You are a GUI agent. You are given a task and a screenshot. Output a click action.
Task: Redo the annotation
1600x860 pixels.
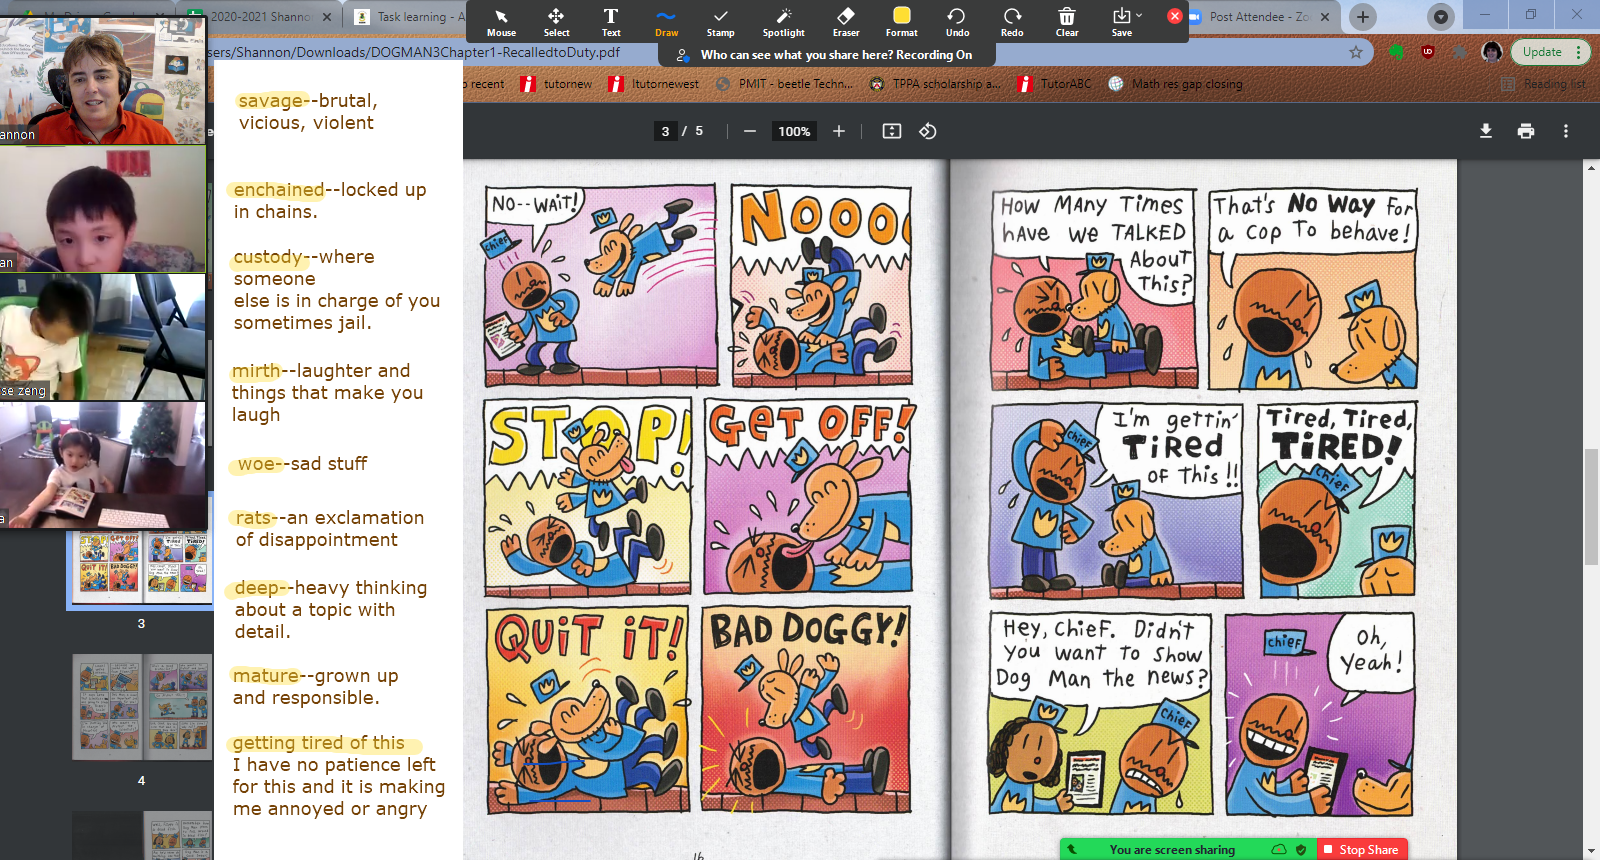[1012, 21]
